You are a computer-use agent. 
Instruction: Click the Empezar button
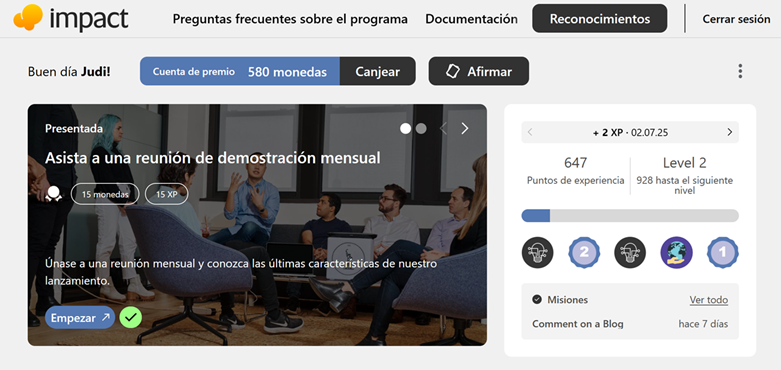point(80,318)
